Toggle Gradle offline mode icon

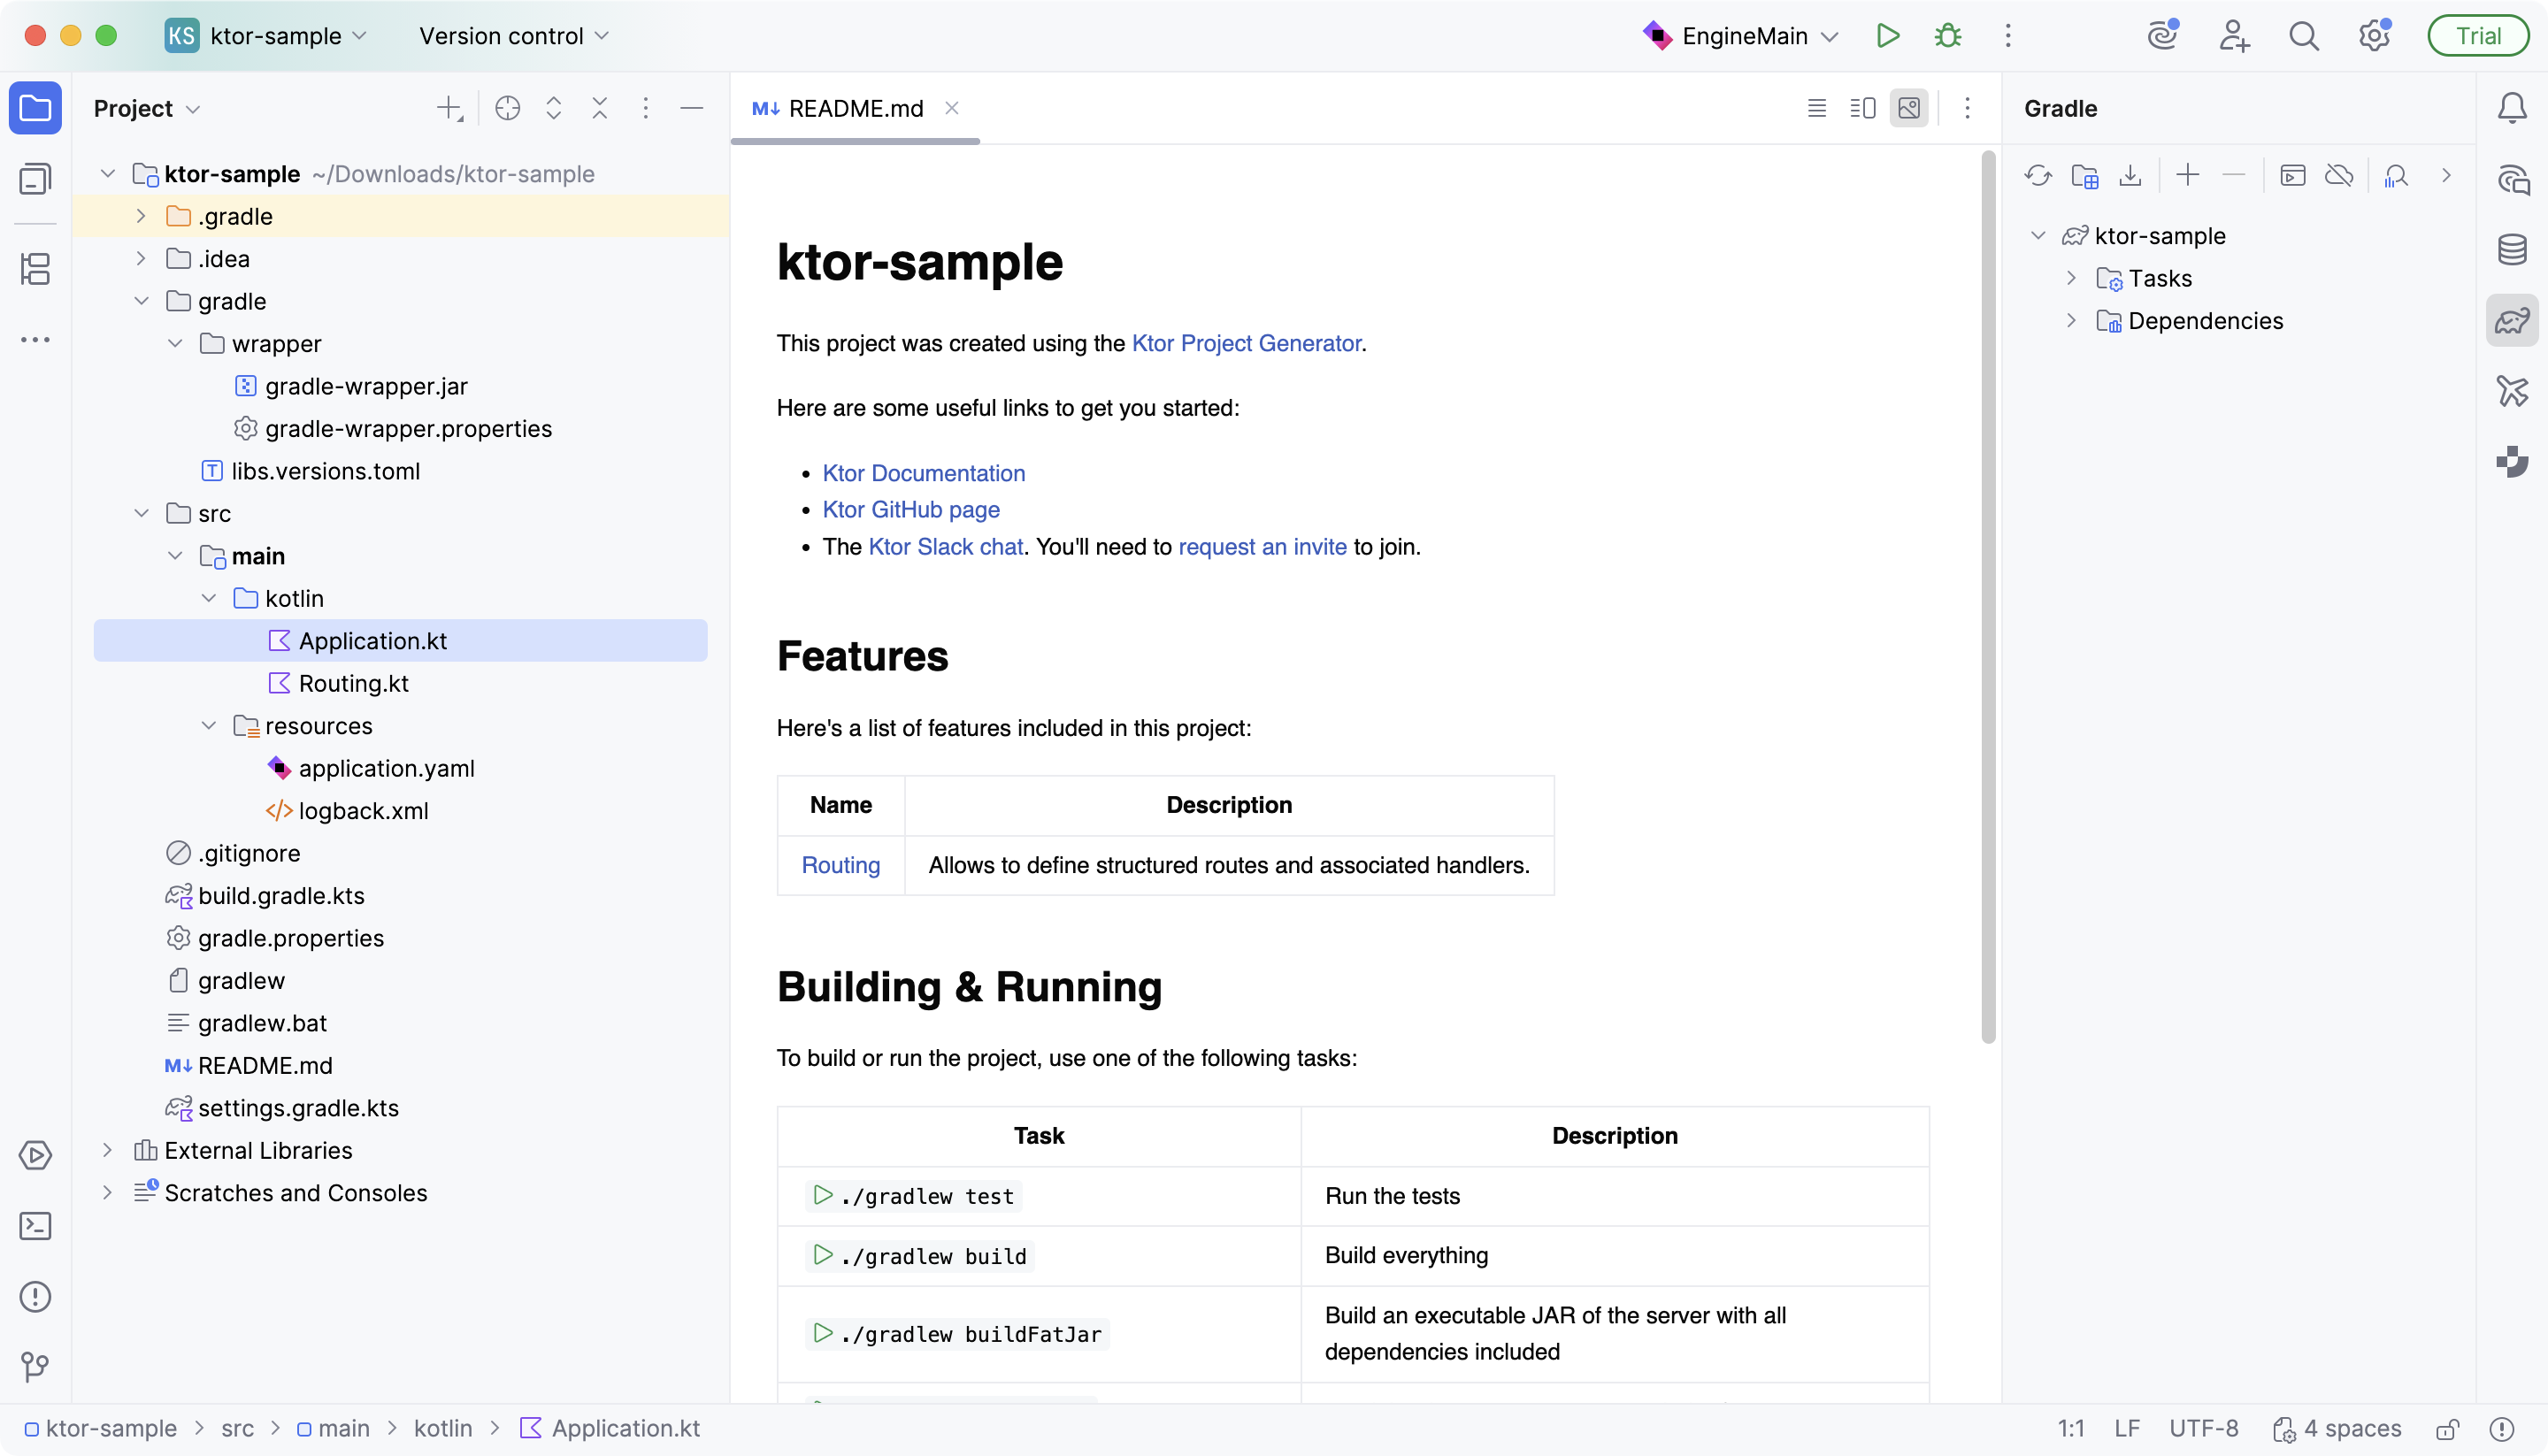(2339, 176)
